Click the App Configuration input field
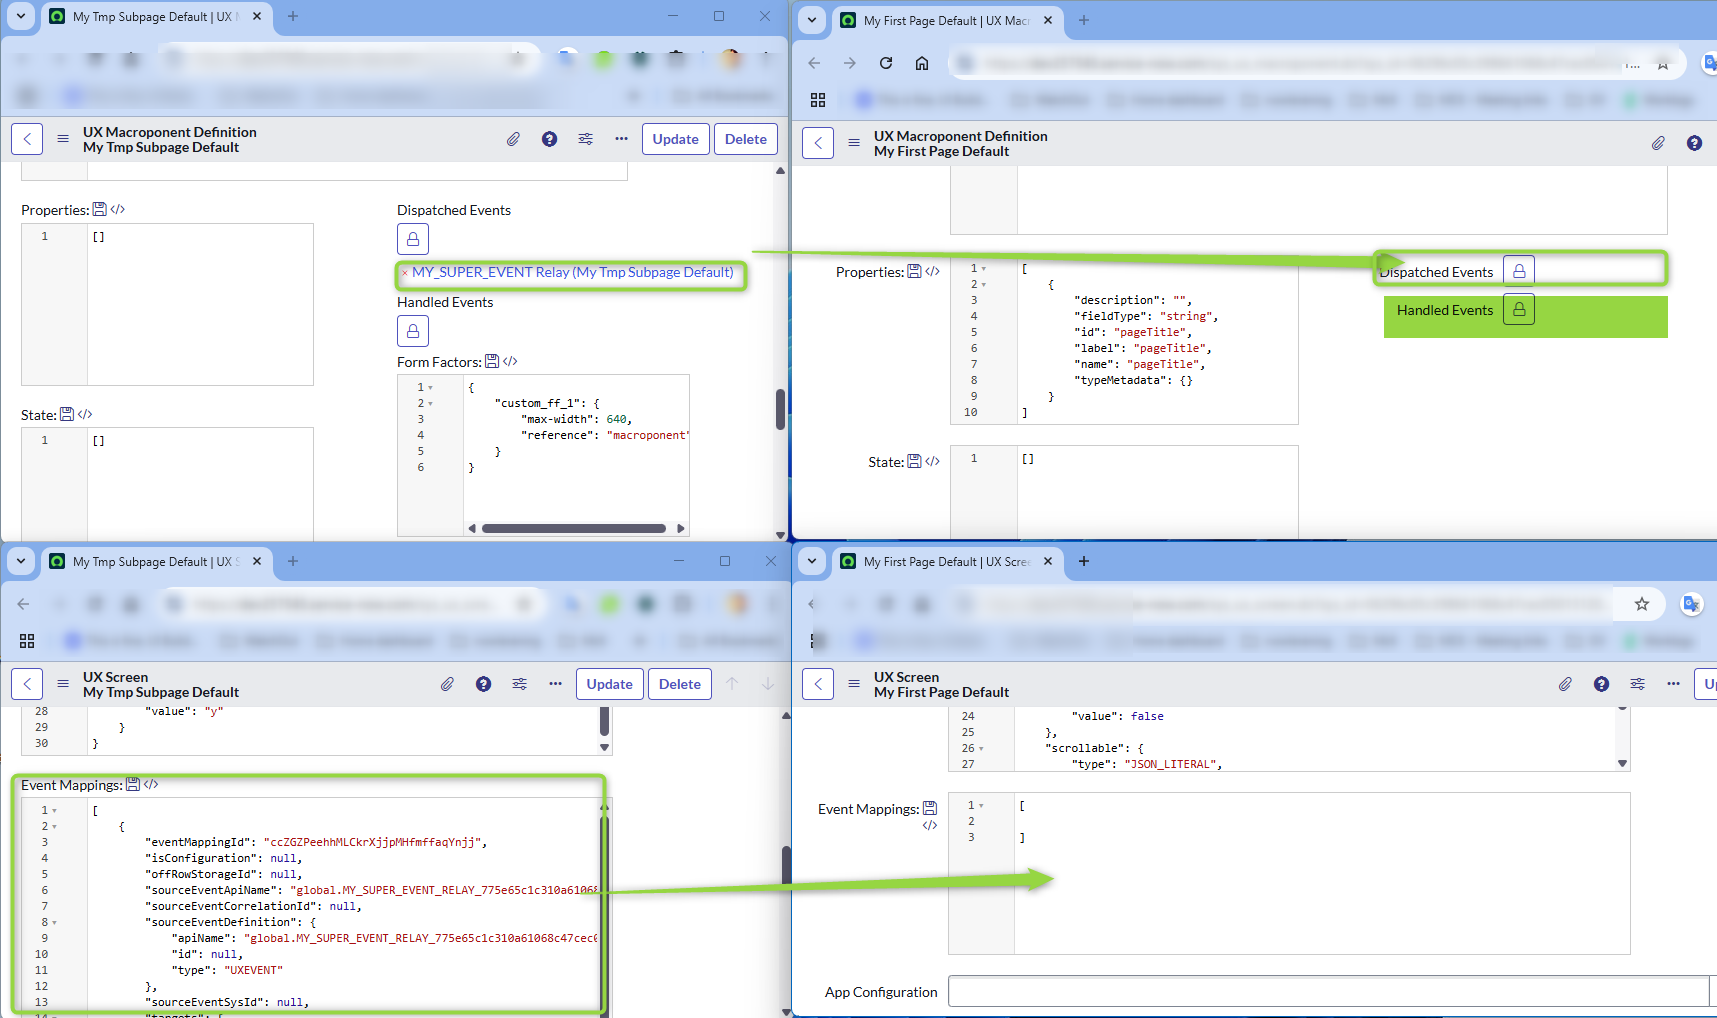The image size is (1717, 1018). [1327, 992]
